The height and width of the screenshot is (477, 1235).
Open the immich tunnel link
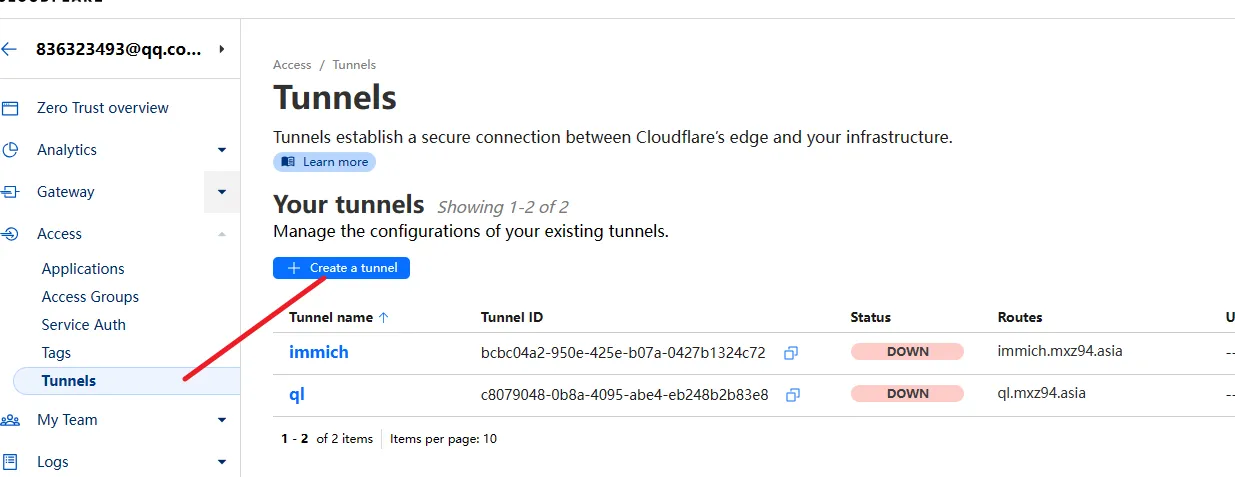[x=319, y=352]
